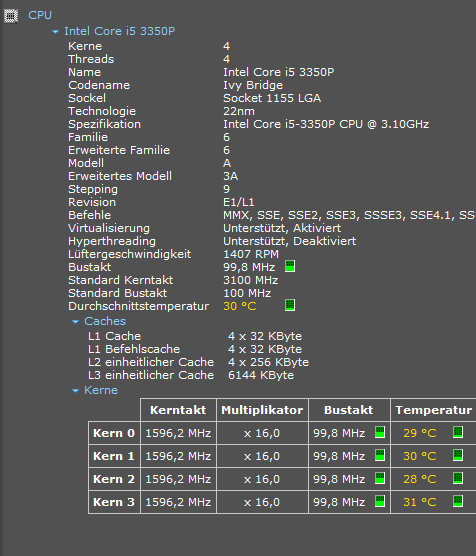Open the CPU section heading

point(40,15)
